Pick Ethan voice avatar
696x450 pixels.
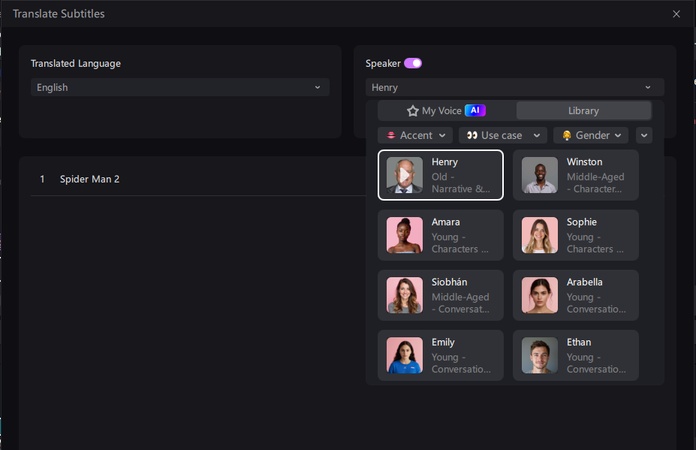[x=540, y=355]
